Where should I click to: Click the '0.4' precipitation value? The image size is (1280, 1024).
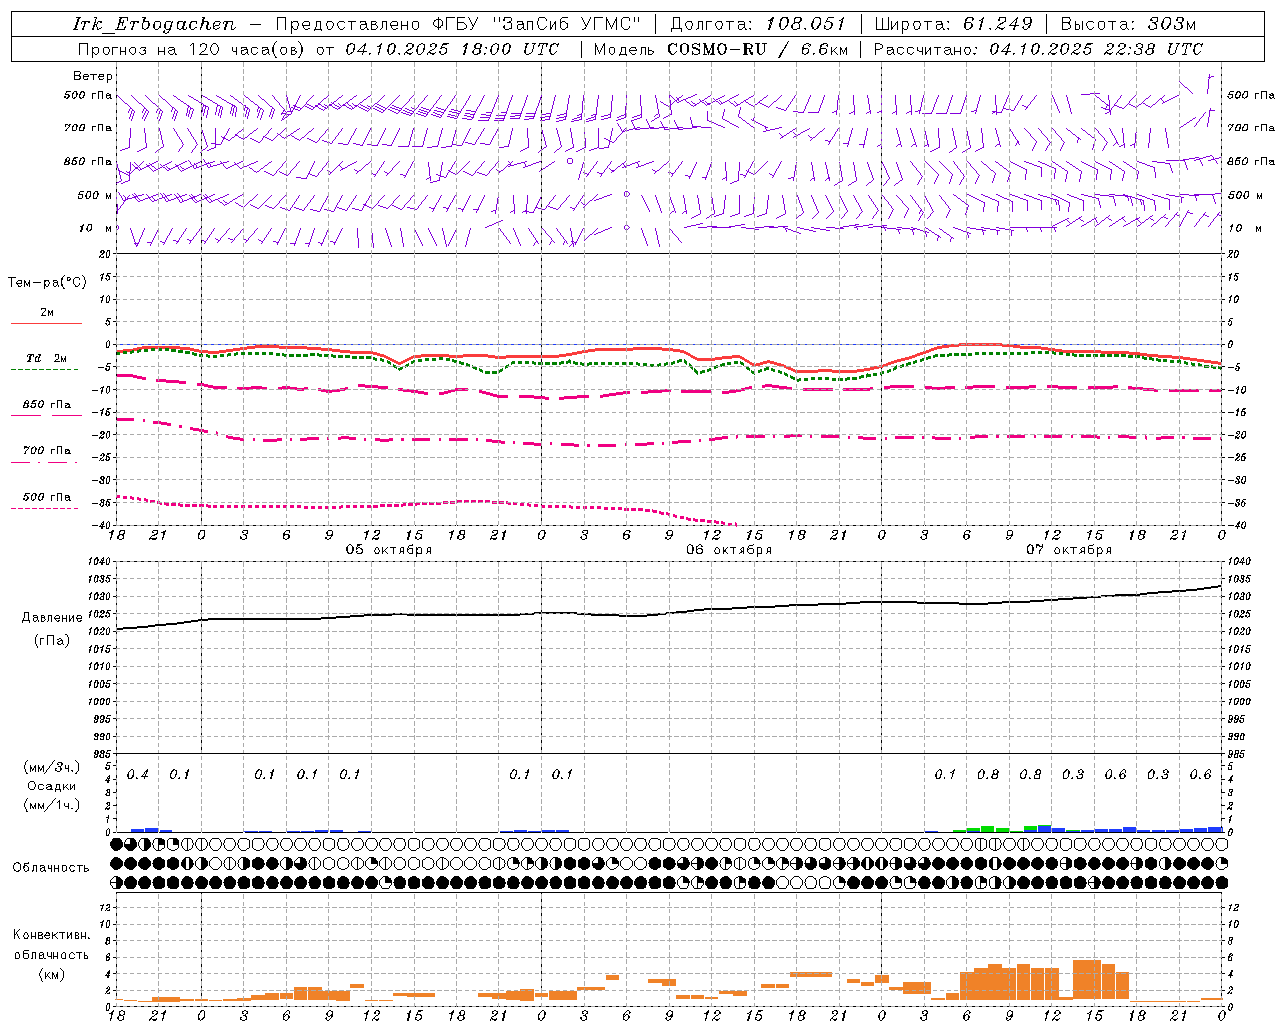[138, 774]
